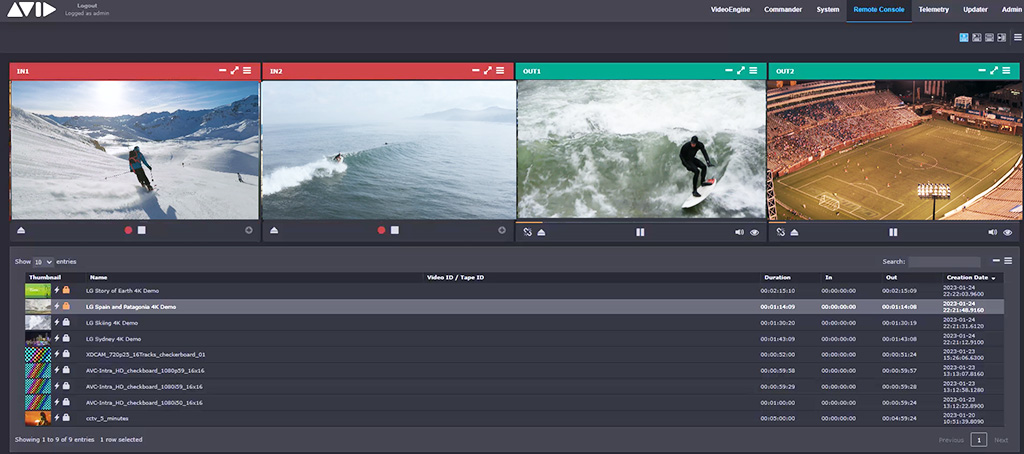Eject the clip from OUT2 player
Screen dimensions: 1024x454
794,233
